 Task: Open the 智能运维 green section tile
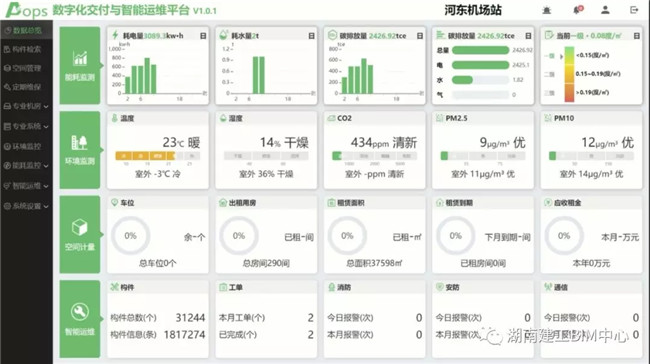point(80,319)
